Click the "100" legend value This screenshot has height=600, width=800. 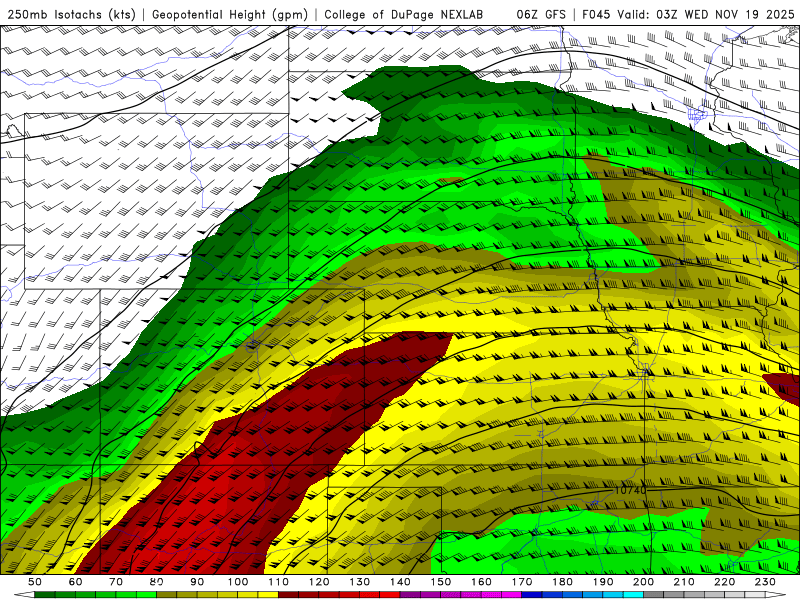(238, 582)
